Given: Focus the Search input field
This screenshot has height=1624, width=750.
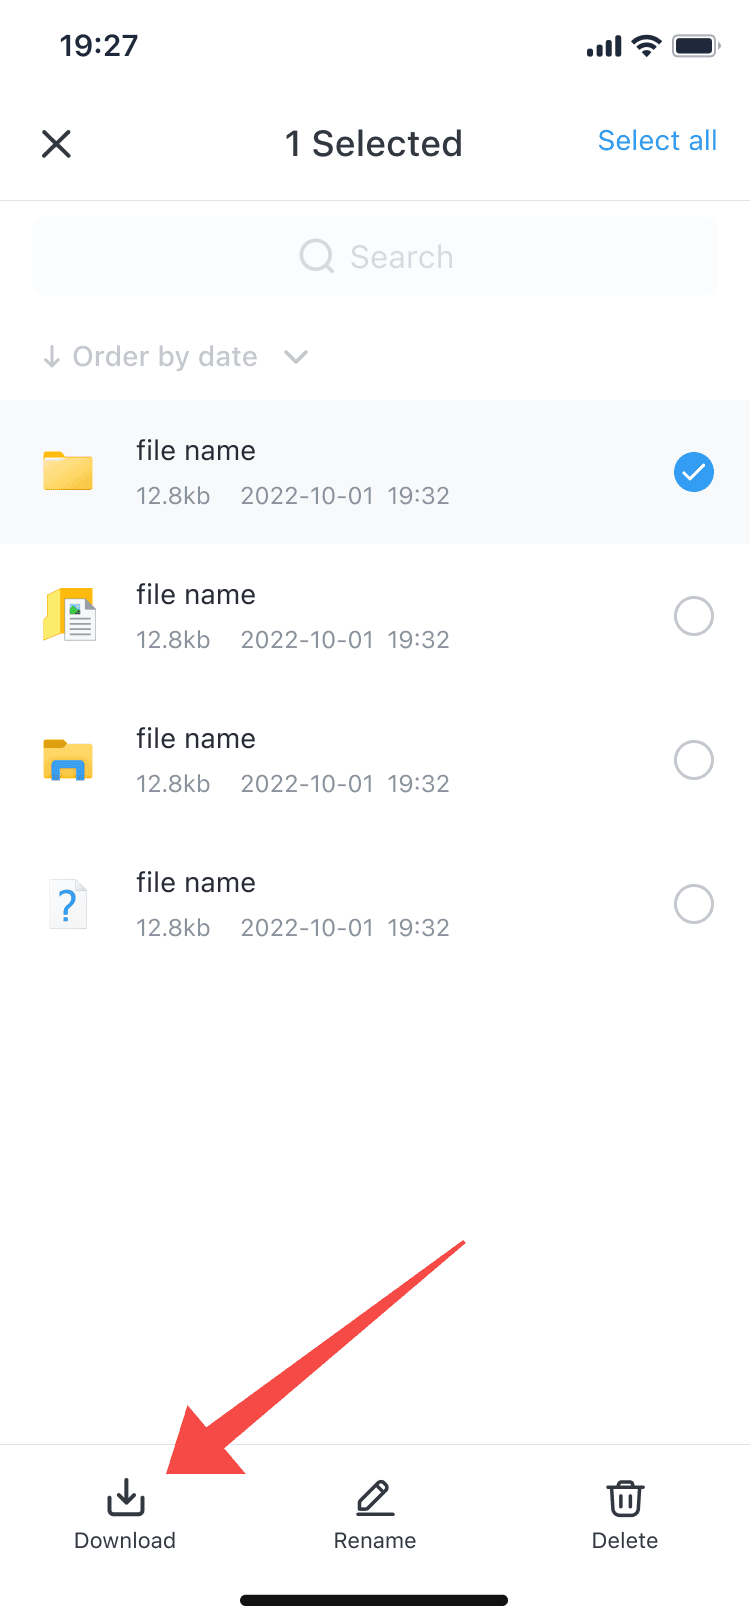Looking at the screenshot, I should tap(375, 256).
